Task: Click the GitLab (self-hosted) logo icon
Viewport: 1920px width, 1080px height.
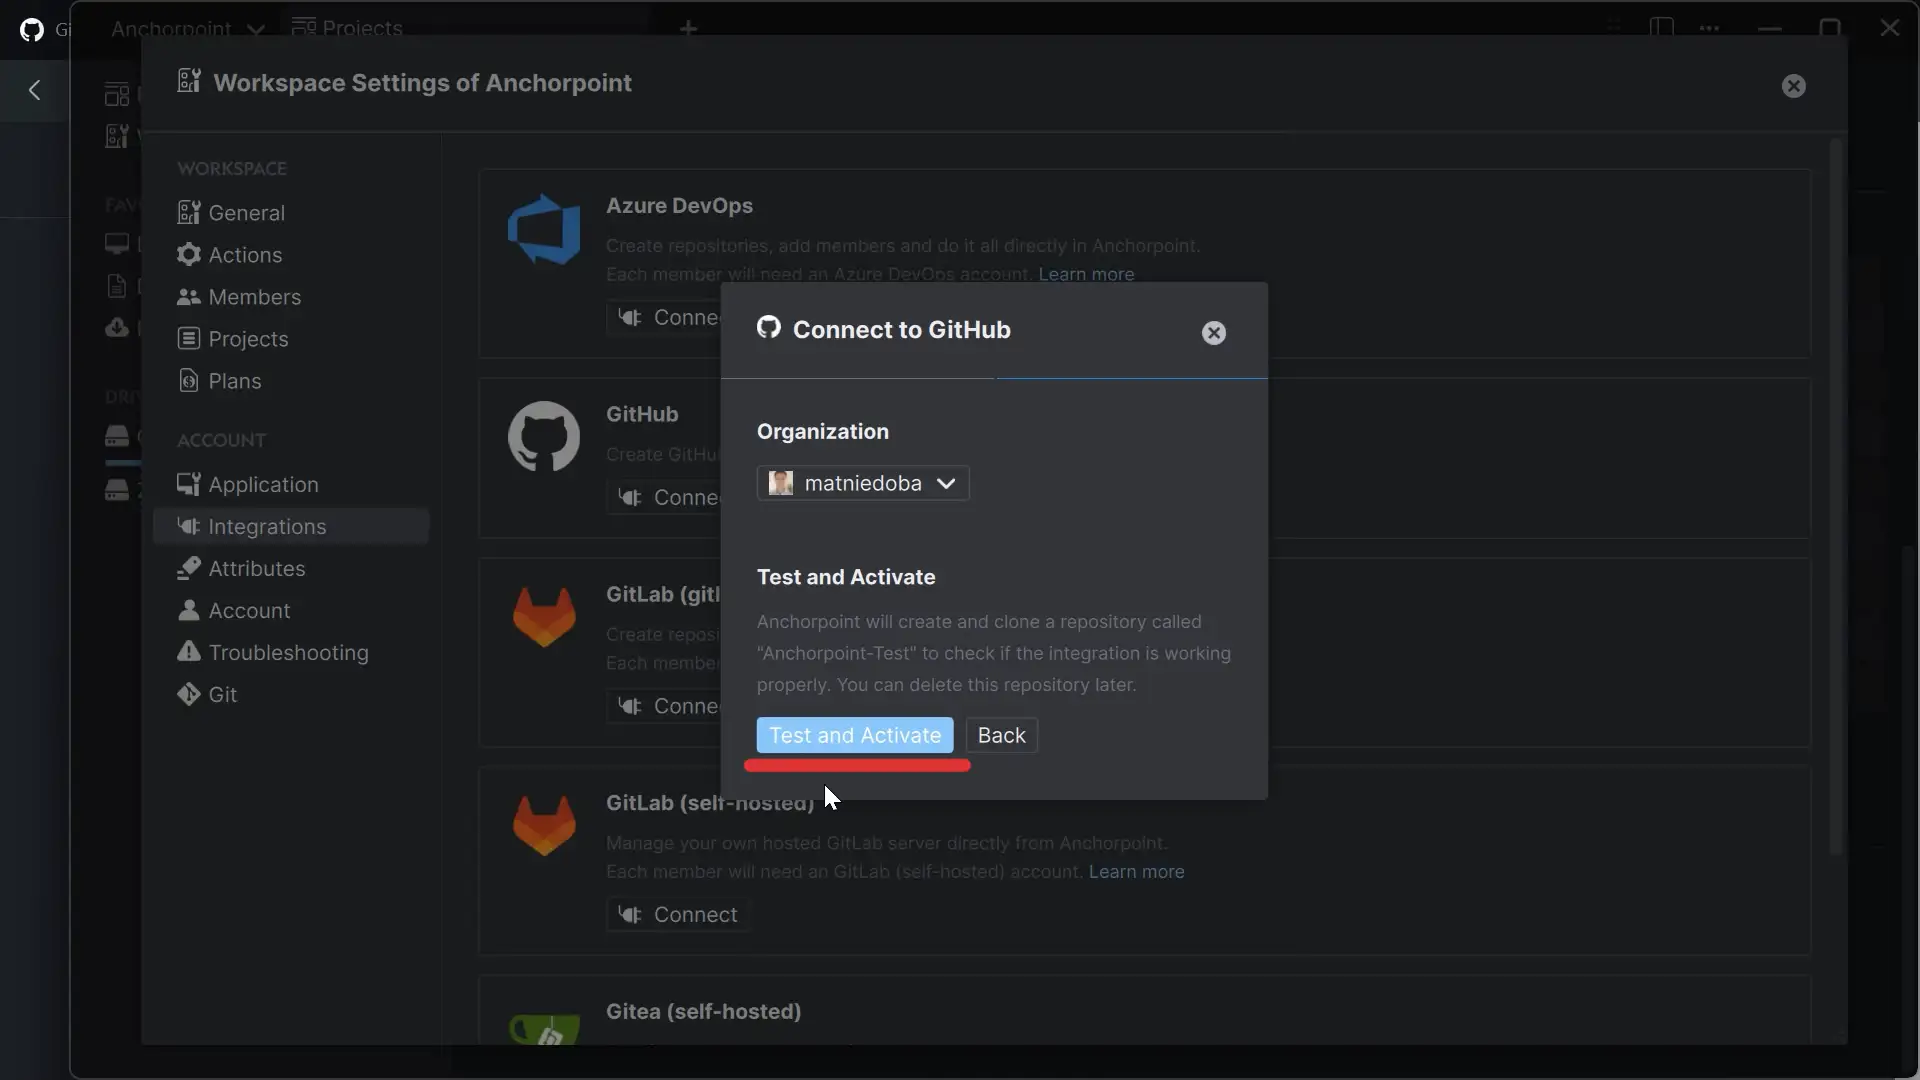Action: 543,824
